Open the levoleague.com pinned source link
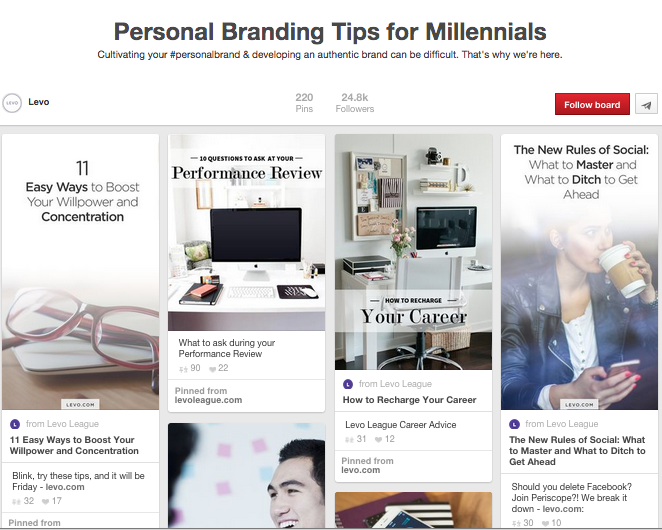 pos(208,400)
